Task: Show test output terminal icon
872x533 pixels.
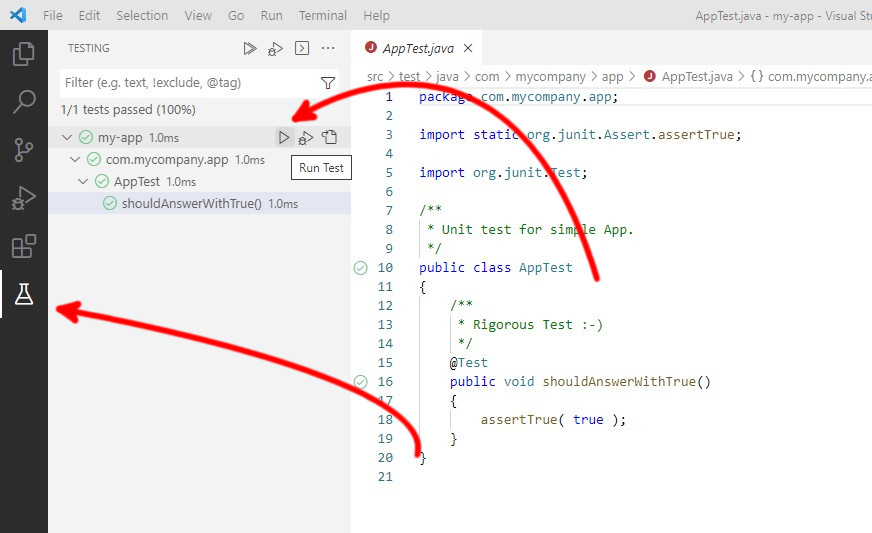Action: click(x=302, y=48)
